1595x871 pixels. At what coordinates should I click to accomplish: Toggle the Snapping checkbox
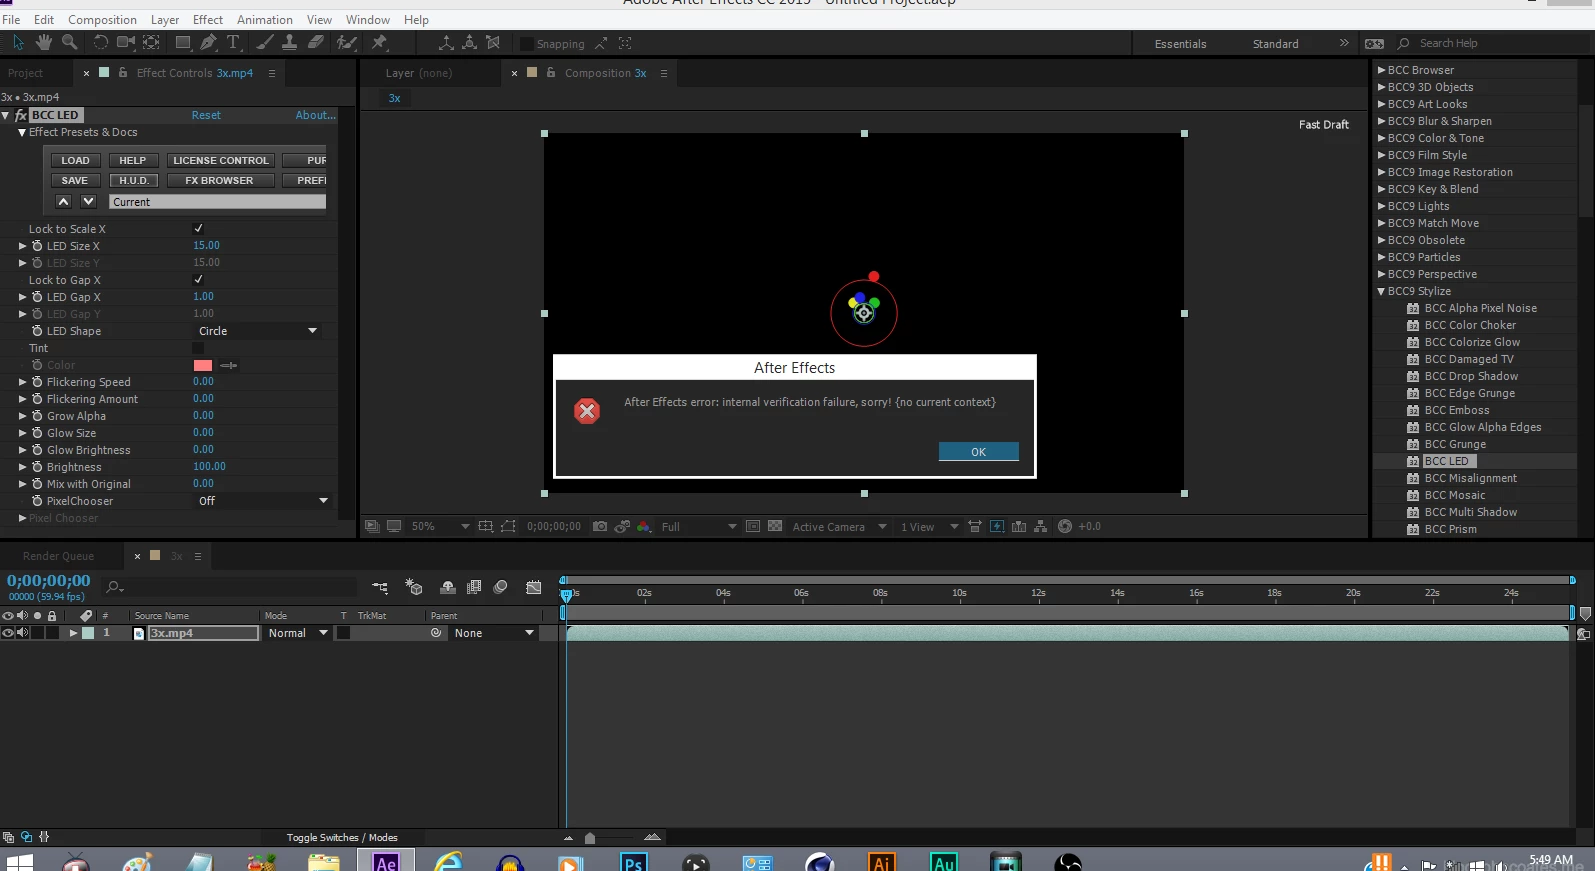pyautogui.click(x=526, y=44)
